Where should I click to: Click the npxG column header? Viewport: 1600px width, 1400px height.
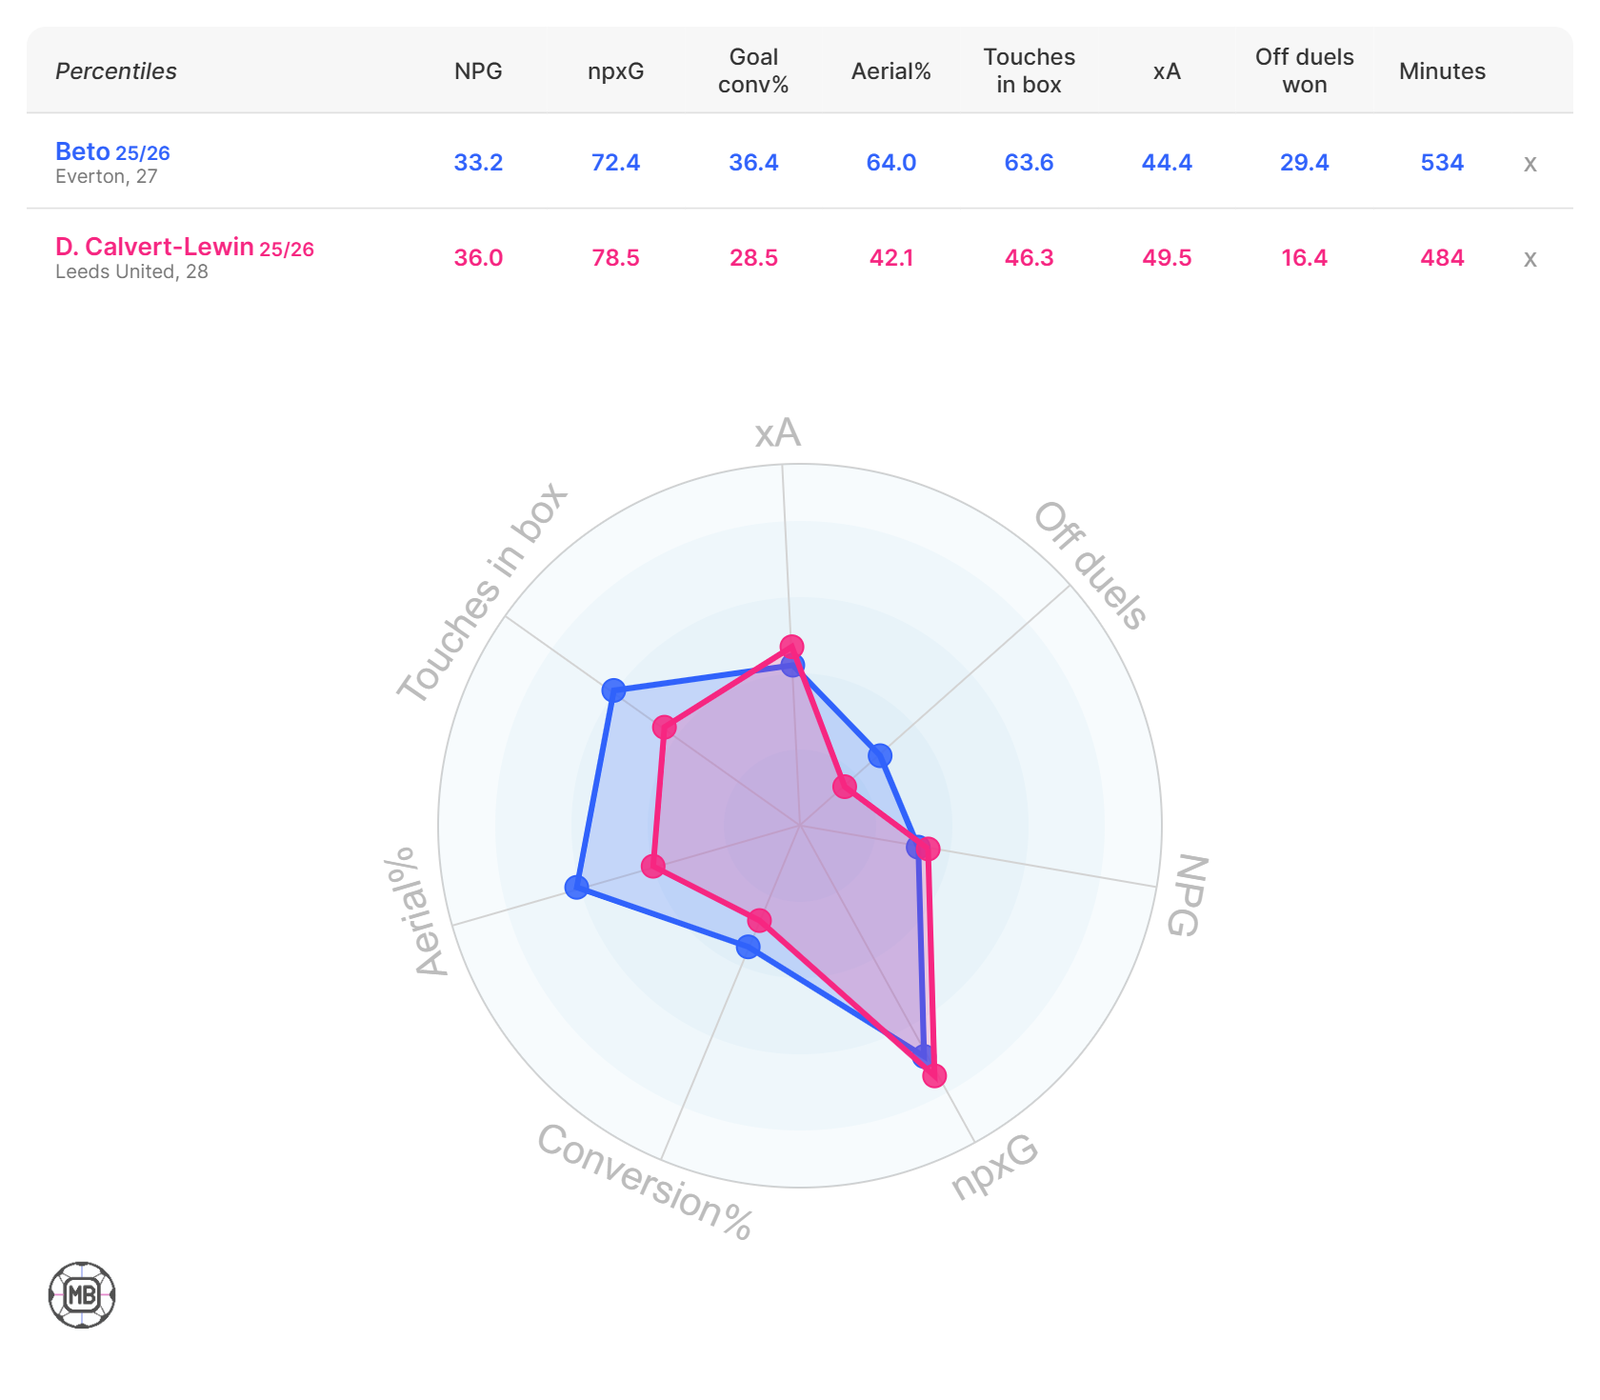point(616,71)
